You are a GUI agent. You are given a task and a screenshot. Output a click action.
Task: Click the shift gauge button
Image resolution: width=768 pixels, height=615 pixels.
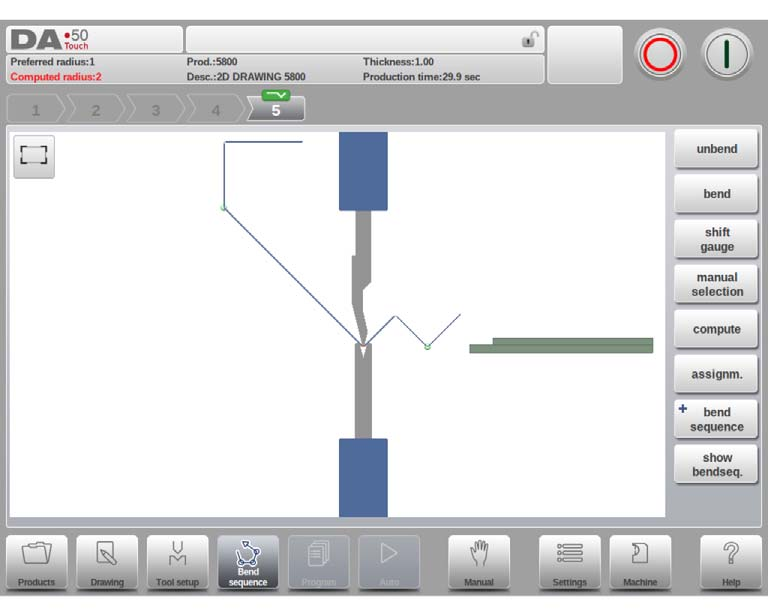pyautogui.click(x=716, y=238)
